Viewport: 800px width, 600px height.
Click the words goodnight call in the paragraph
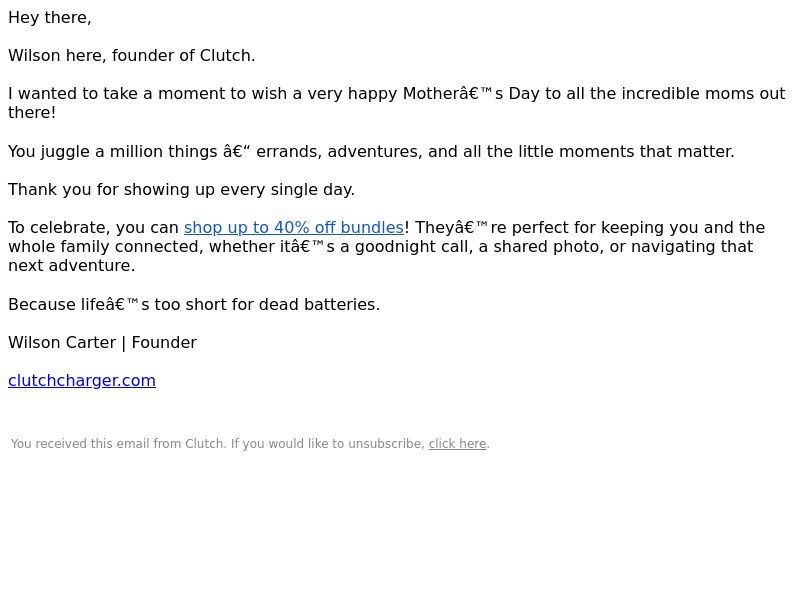[414, 247]
